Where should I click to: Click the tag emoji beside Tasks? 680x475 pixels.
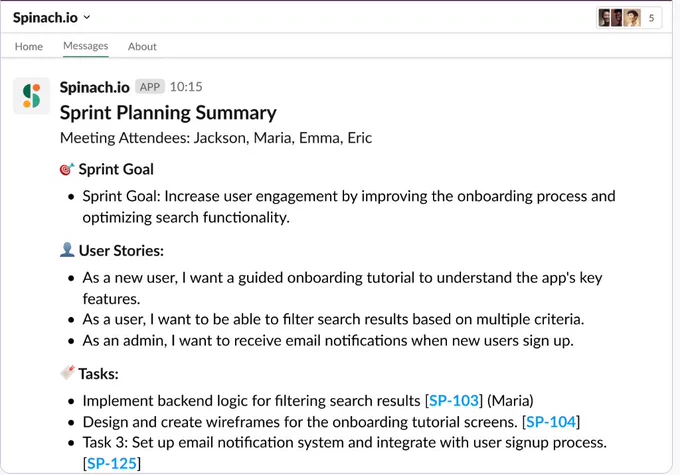coord(67,373)
